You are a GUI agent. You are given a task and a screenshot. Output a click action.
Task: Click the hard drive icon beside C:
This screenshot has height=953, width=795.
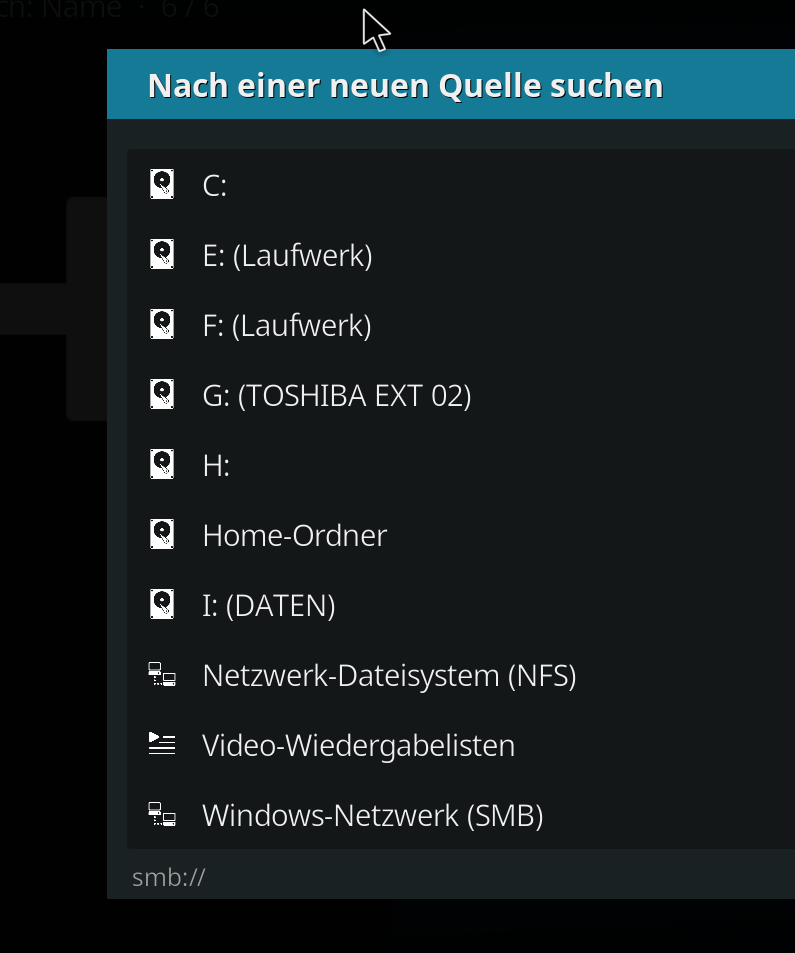tap(162, 184)
